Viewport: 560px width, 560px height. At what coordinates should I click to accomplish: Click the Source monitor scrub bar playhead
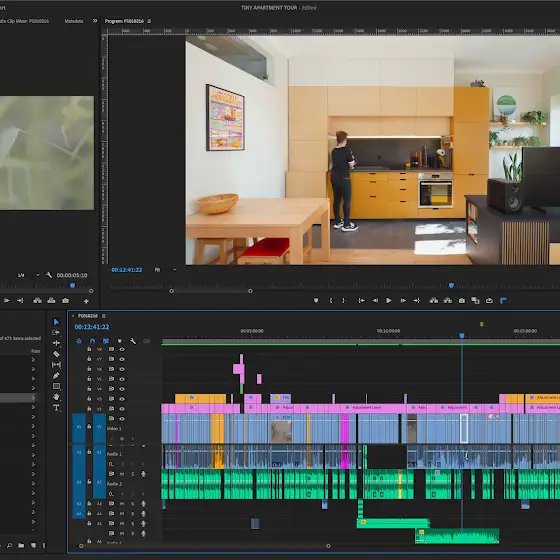[72, 285]
